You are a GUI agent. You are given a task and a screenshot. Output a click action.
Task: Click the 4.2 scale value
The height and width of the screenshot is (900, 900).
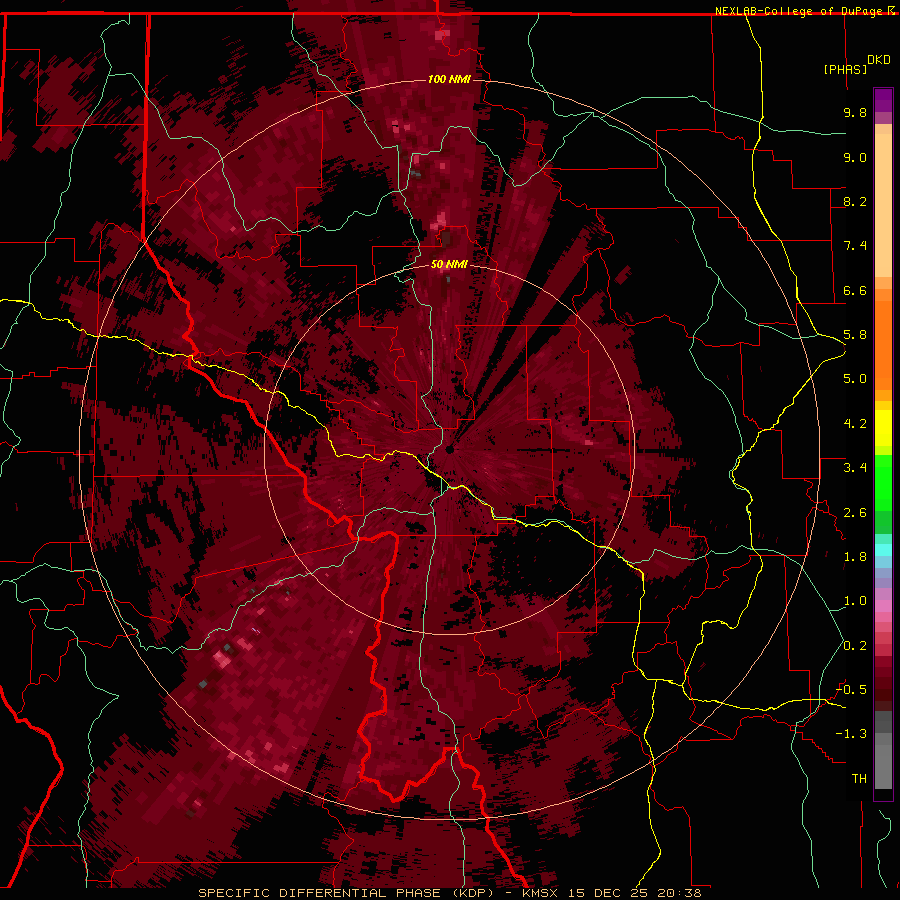point(855,424)
